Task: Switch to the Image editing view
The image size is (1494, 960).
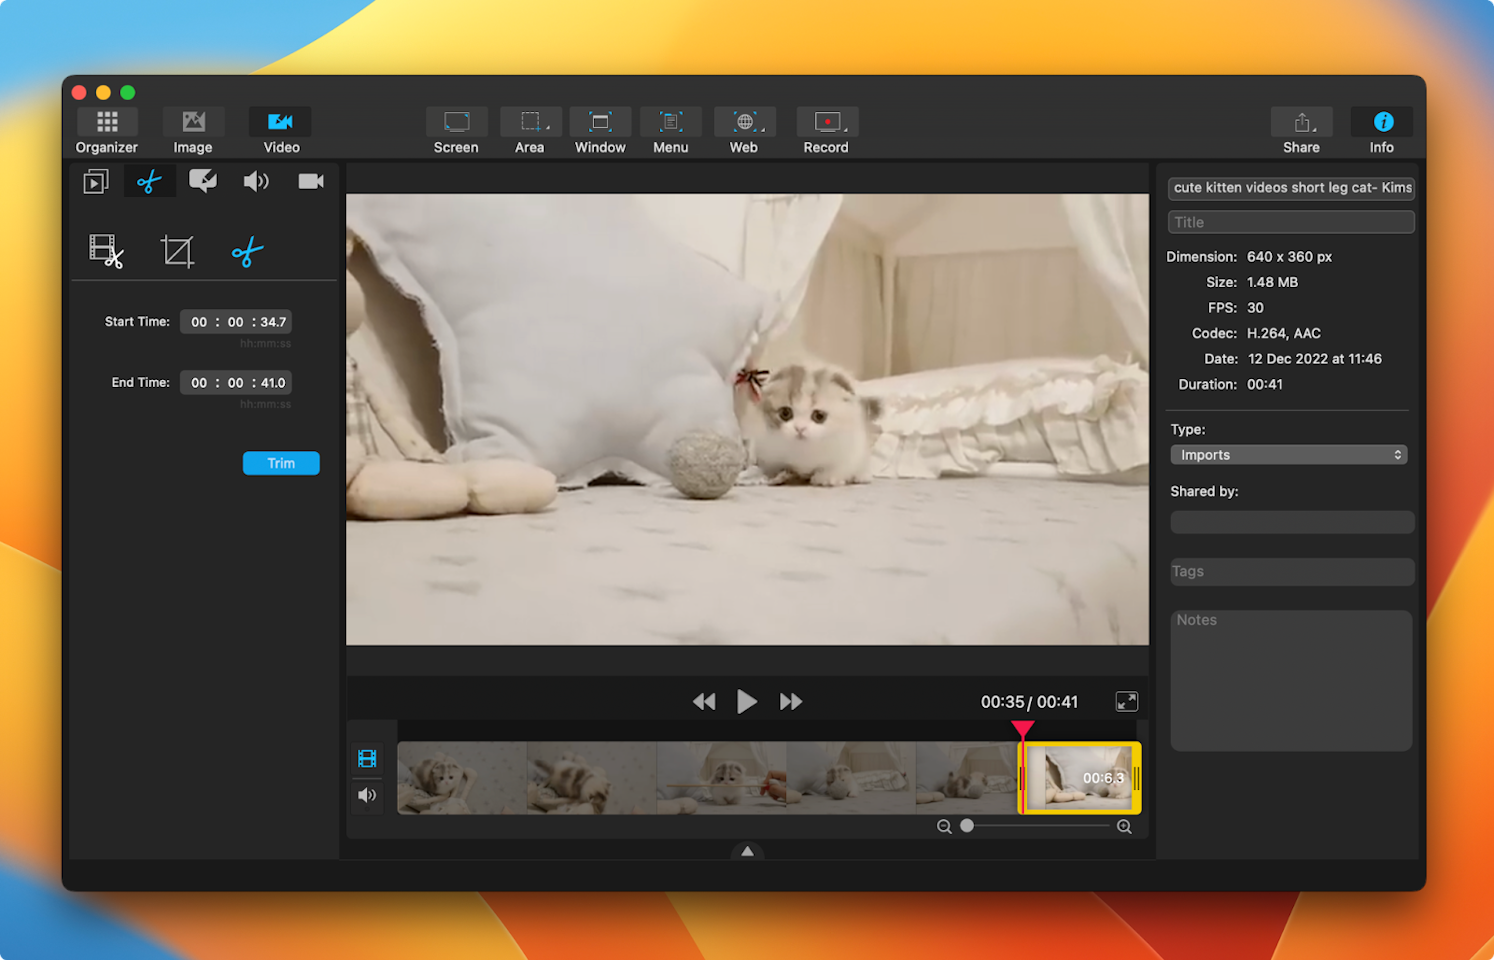Action: [192, 128]
